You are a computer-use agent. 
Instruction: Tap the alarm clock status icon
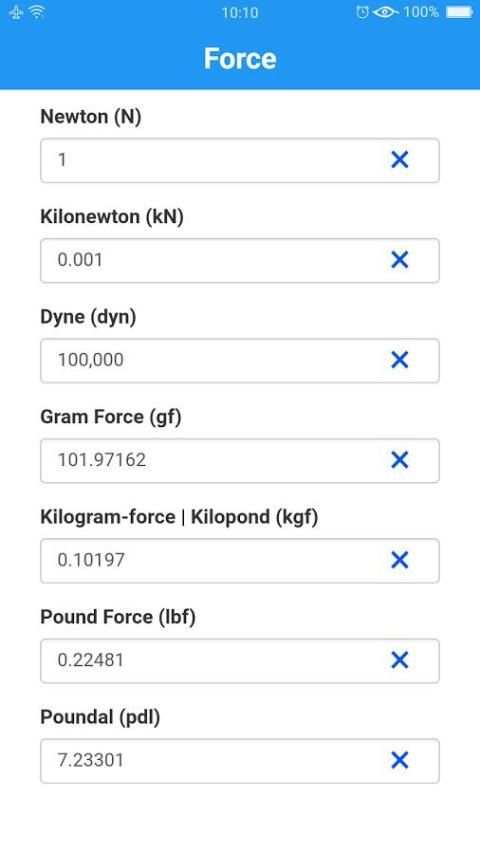coord(362,12)
